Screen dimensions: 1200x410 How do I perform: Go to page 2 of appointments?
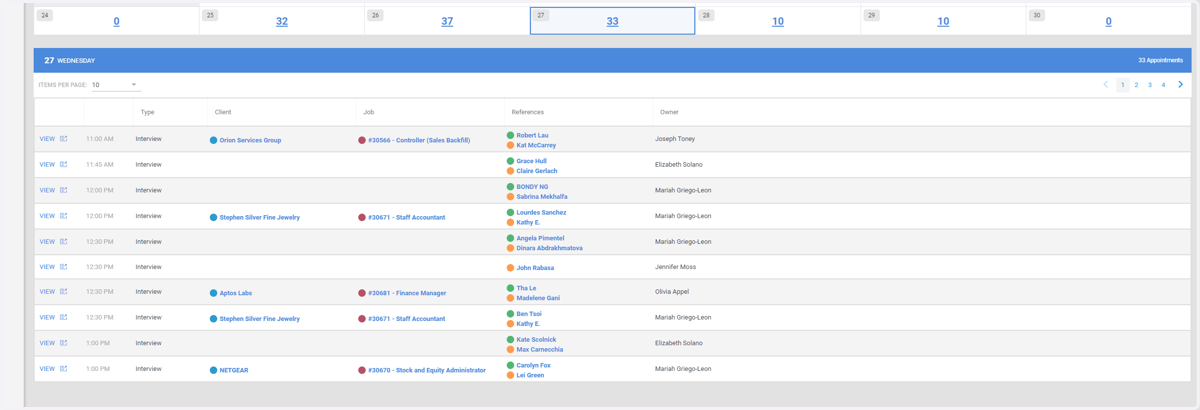point(1136,85)
